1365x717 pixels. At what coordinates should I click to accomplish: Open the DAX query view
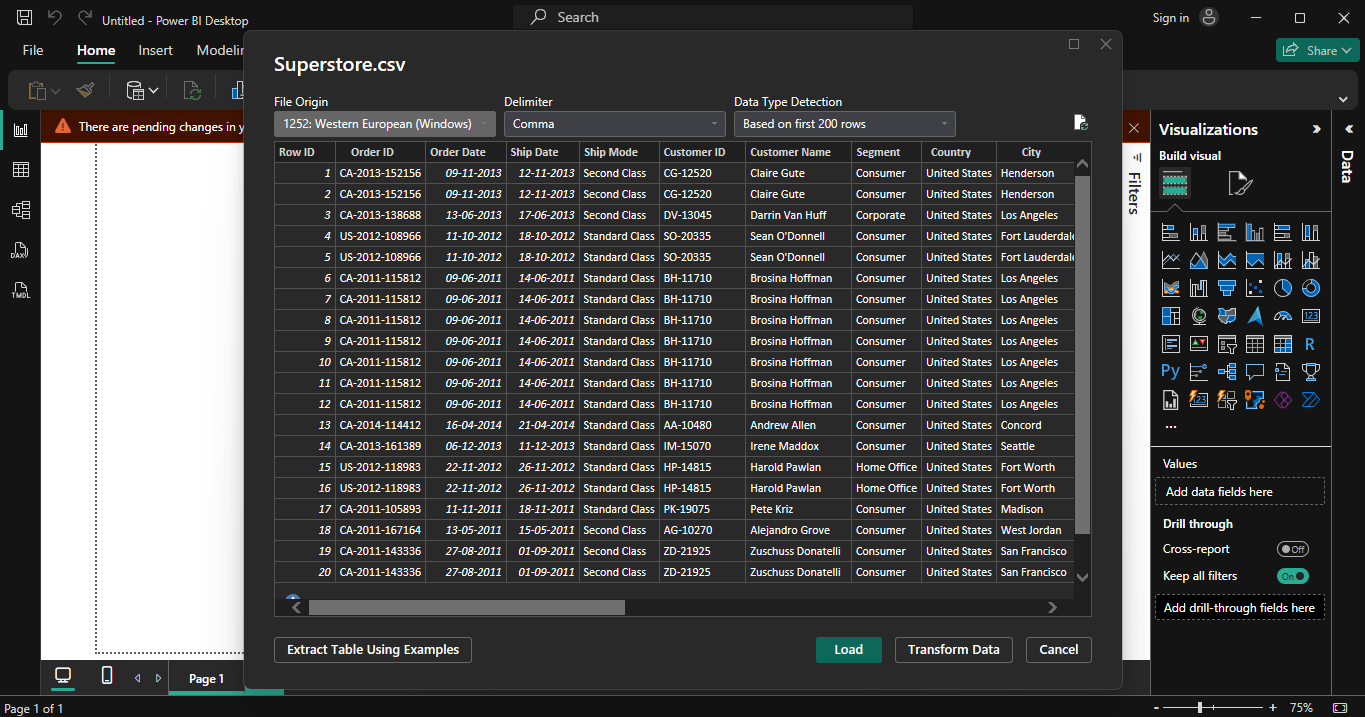click(21, 250)
